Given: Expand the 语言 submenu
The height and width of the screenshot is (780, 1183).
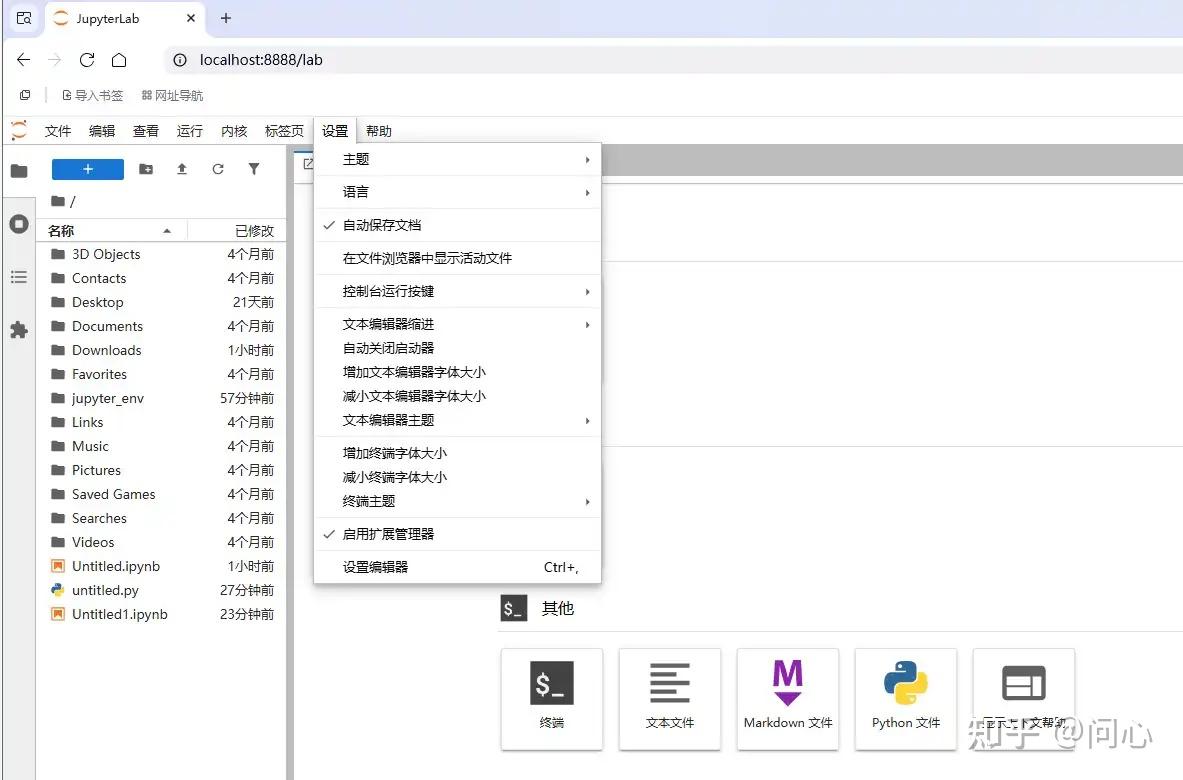Looking at the screenshot, I should pos(356,191).
